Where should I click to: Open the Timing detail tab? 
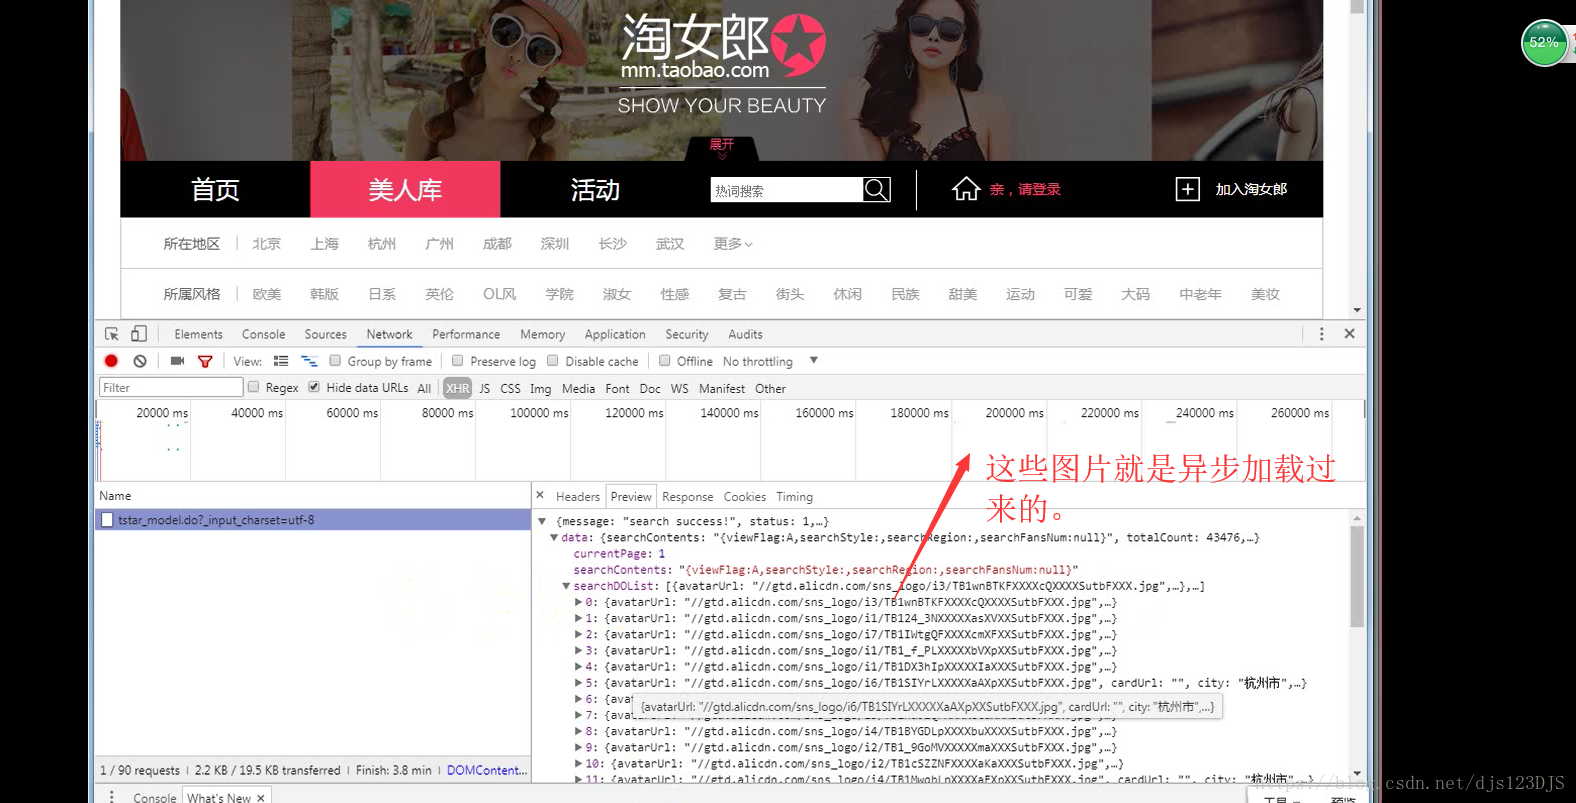[x=794, y=496]
